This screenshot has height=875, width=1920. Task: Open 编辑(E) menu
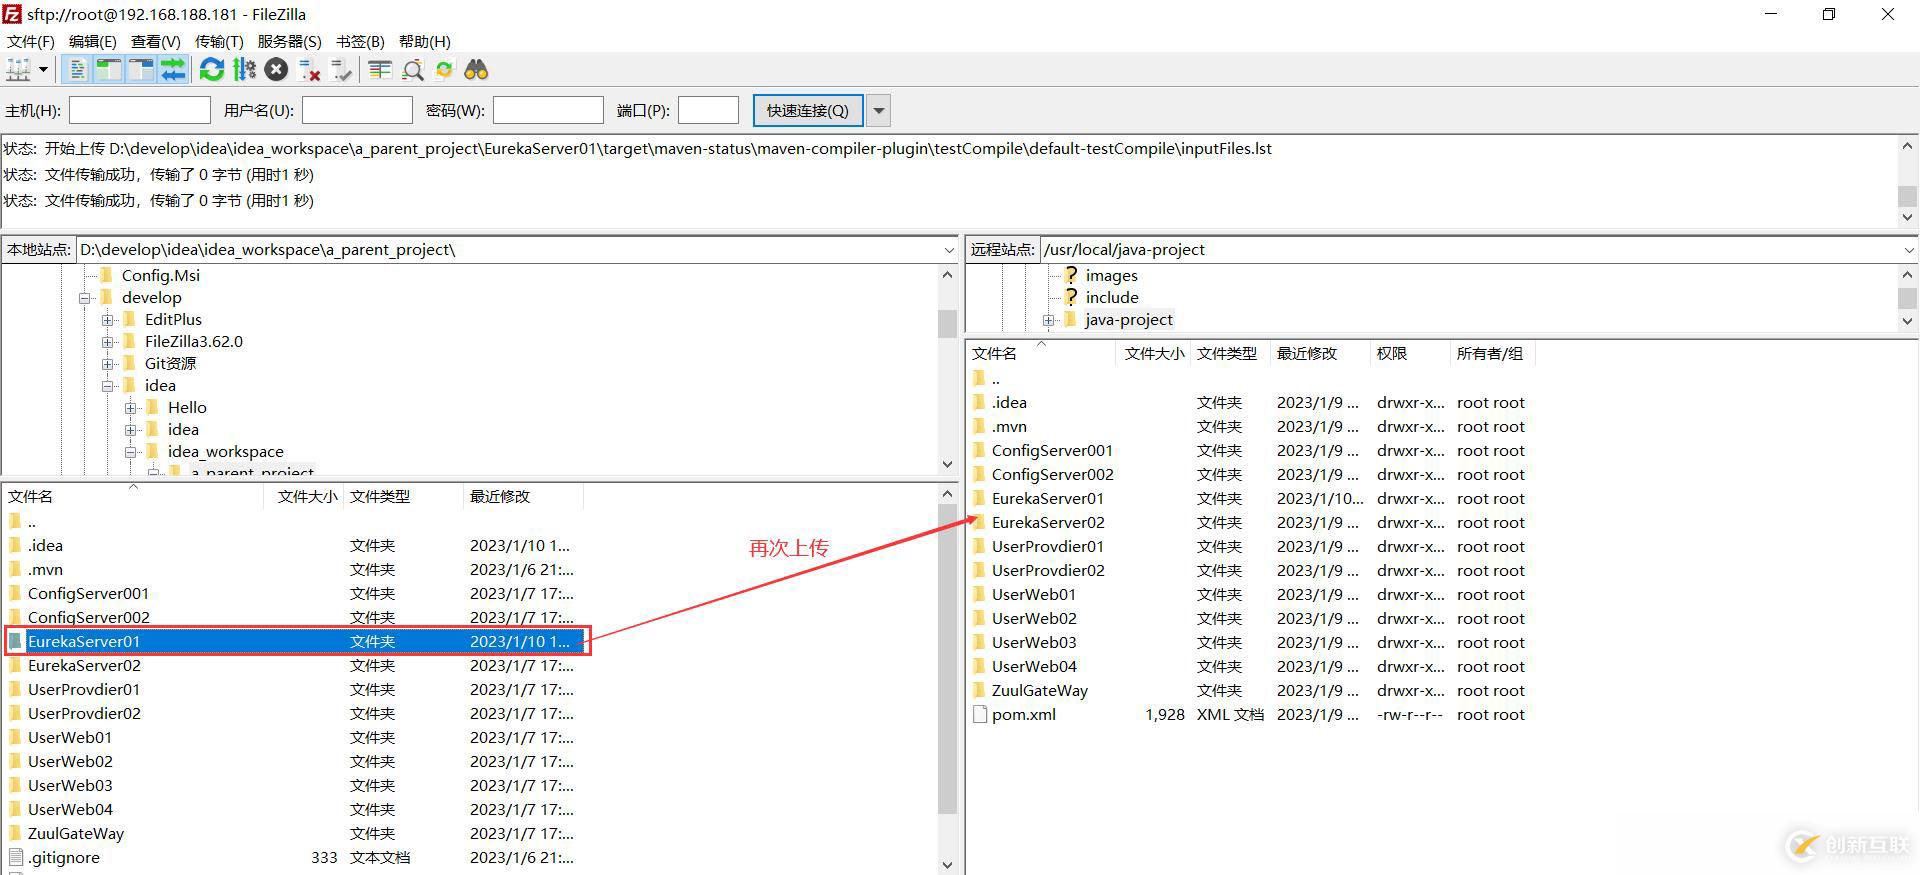click(93, 41)
